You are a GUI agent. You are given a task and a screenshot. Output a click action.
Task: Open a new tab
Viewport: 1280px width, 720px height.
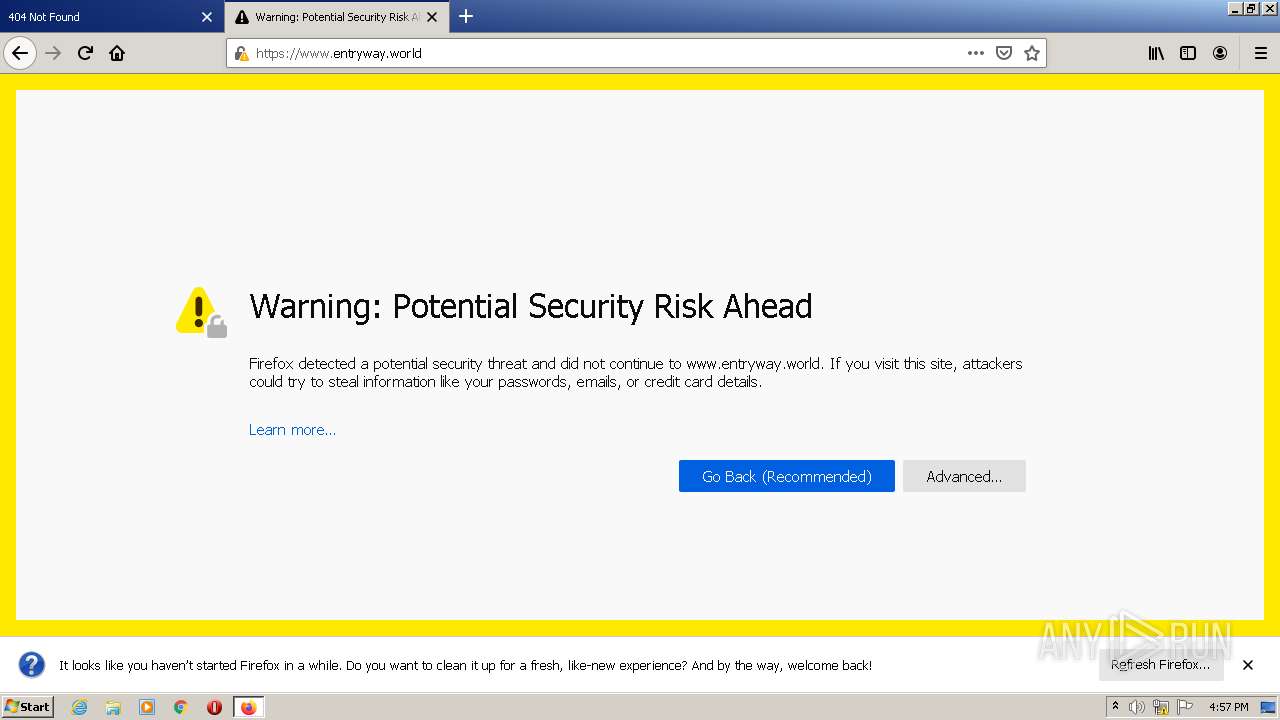[x=466, y=16]
